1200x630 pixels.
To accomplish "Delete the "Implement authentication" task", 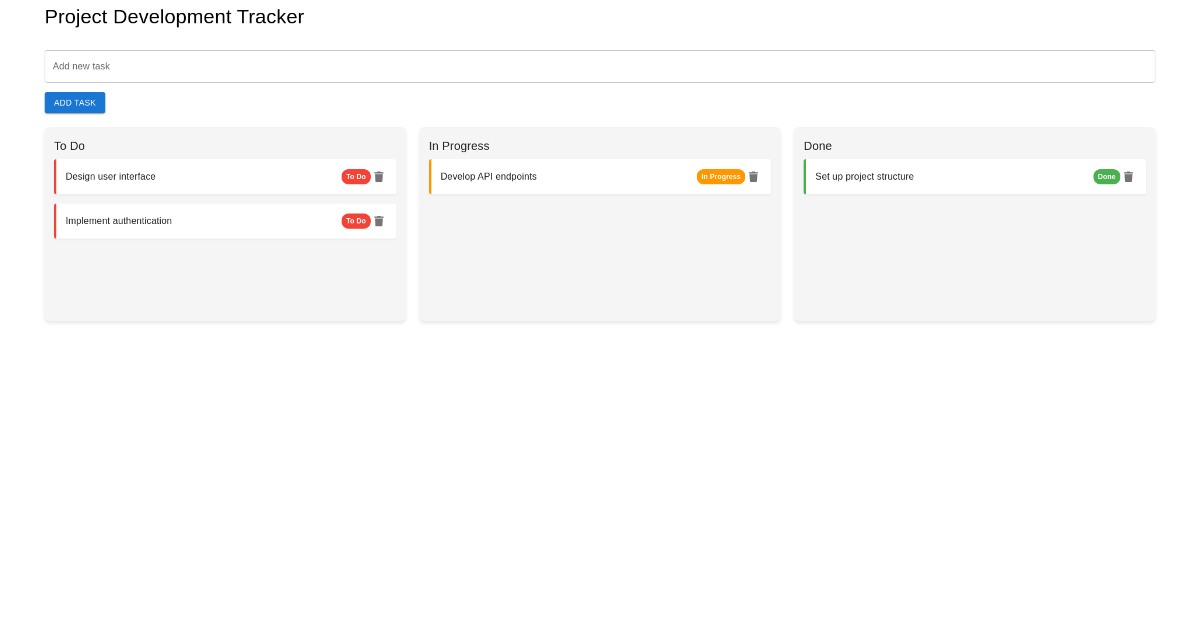I will click(378, 220).
